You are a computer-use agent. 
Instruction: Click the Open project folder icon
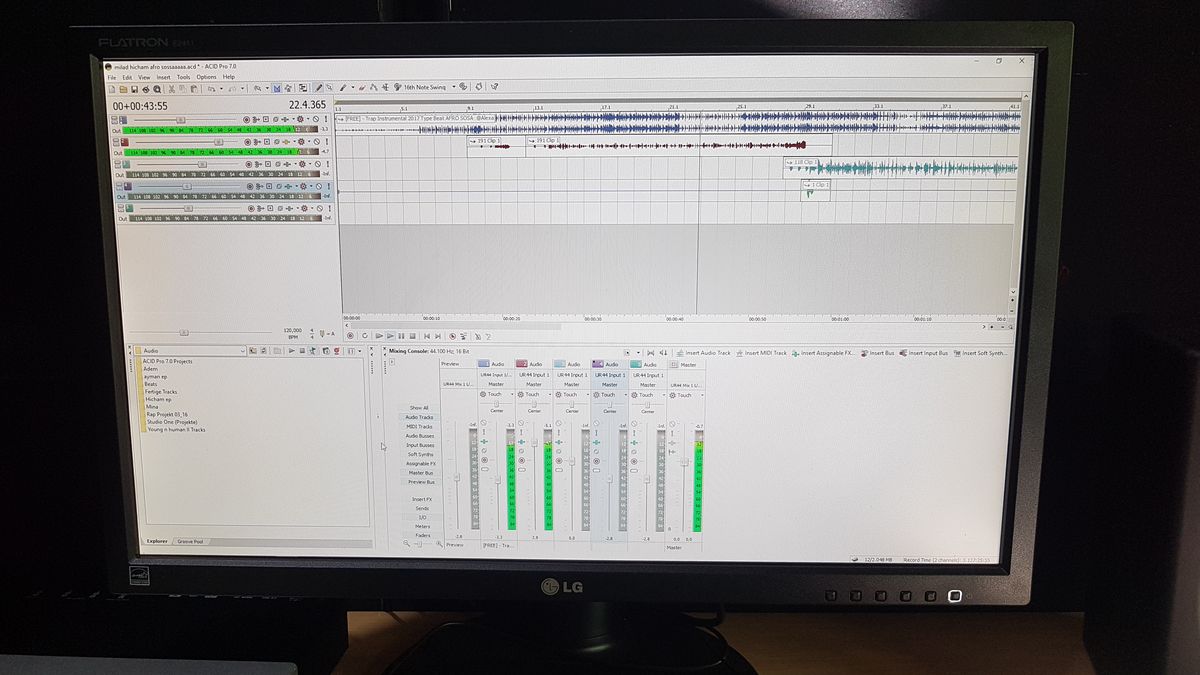pos(123,89)
